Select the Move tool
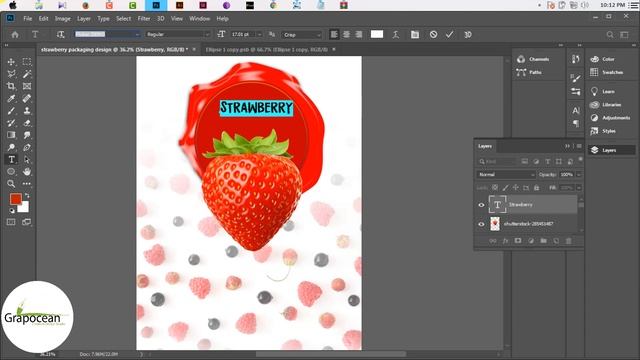640x360 pixels. pyautogui.click(x=11, y=62)
